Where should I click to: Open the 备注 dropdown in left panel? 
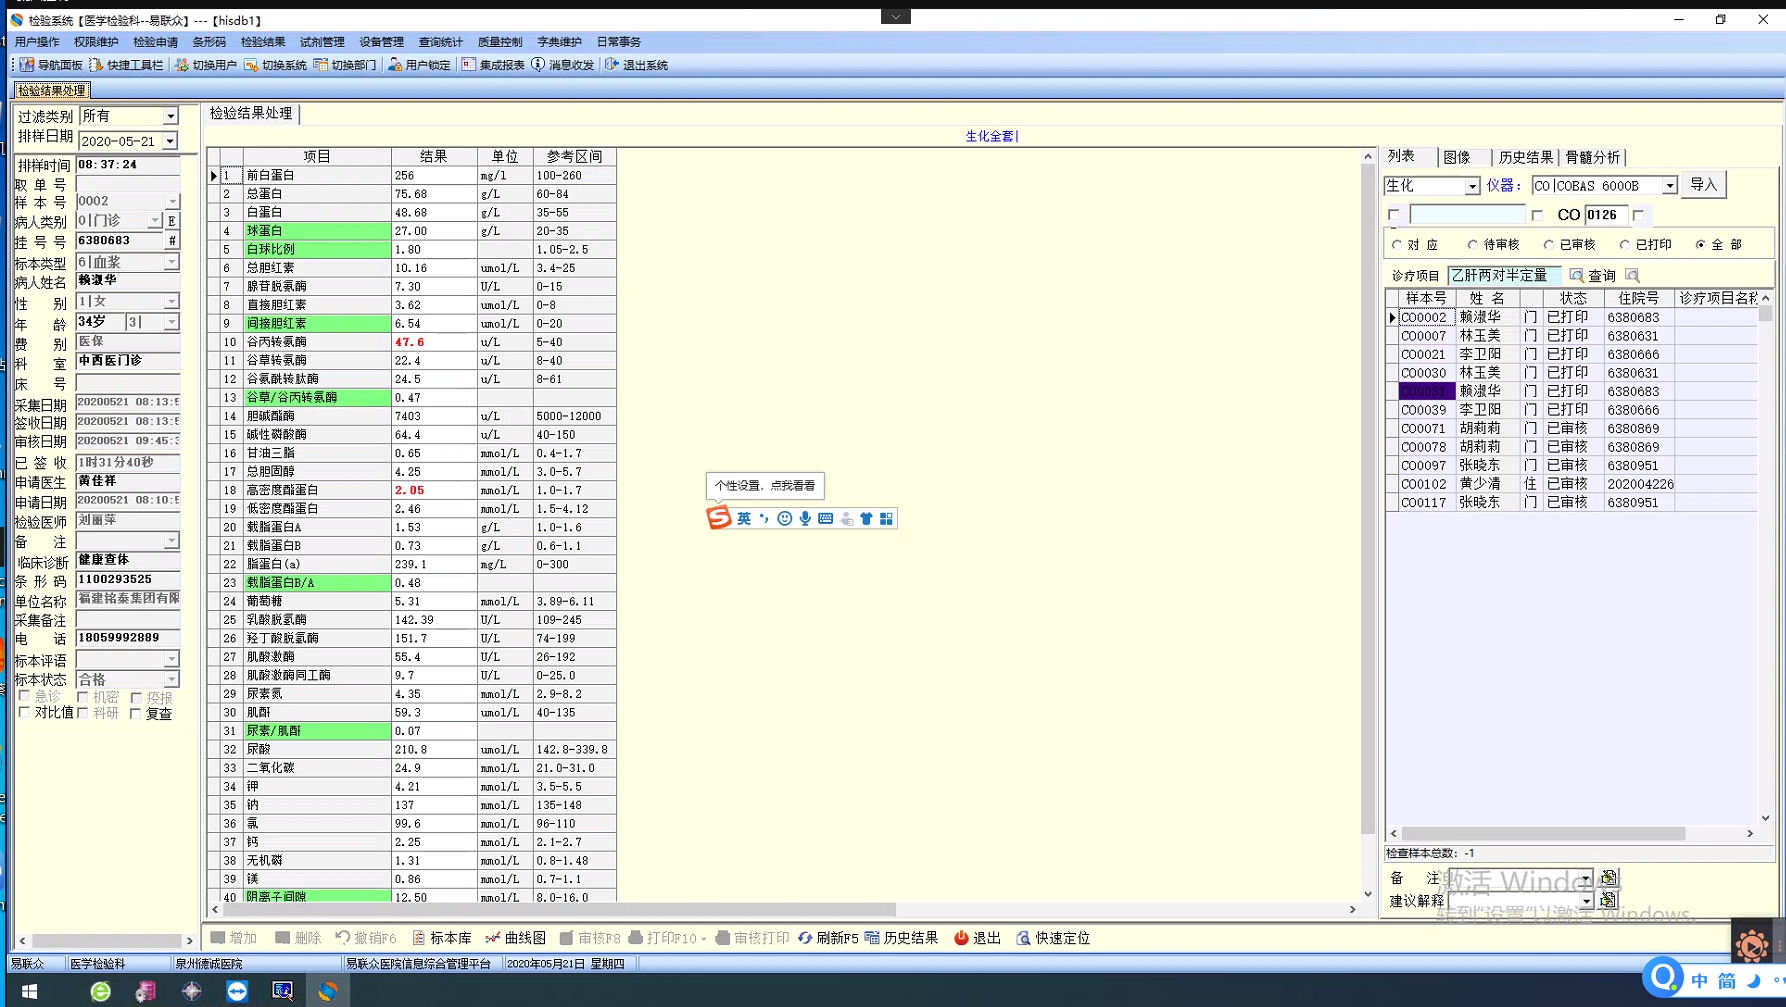click(x=172, y=541)
